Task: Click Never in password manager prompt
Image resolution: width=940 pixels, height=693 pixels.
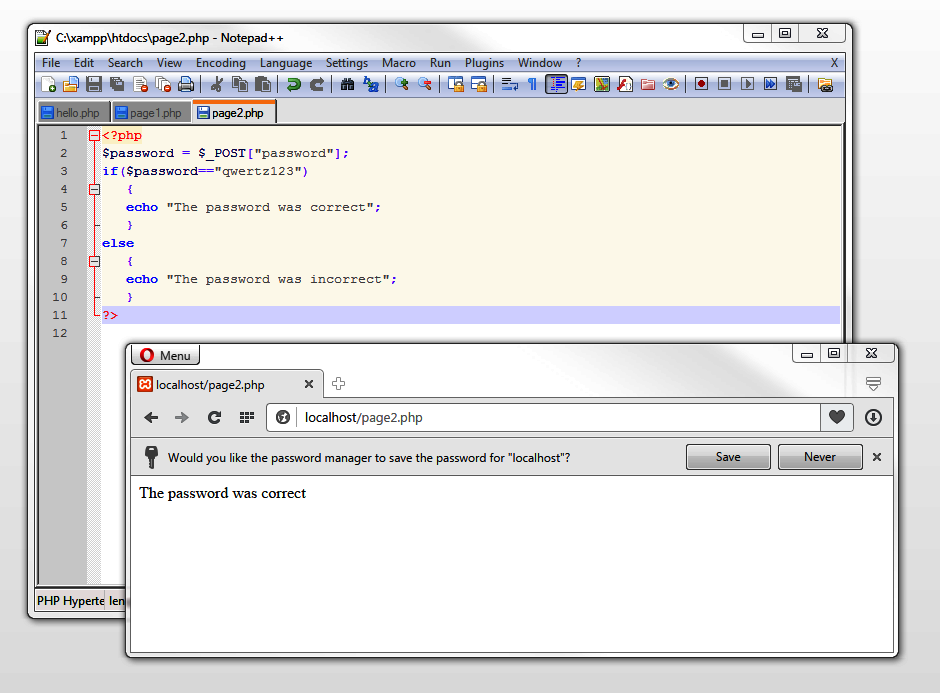Action: [819, 457]
